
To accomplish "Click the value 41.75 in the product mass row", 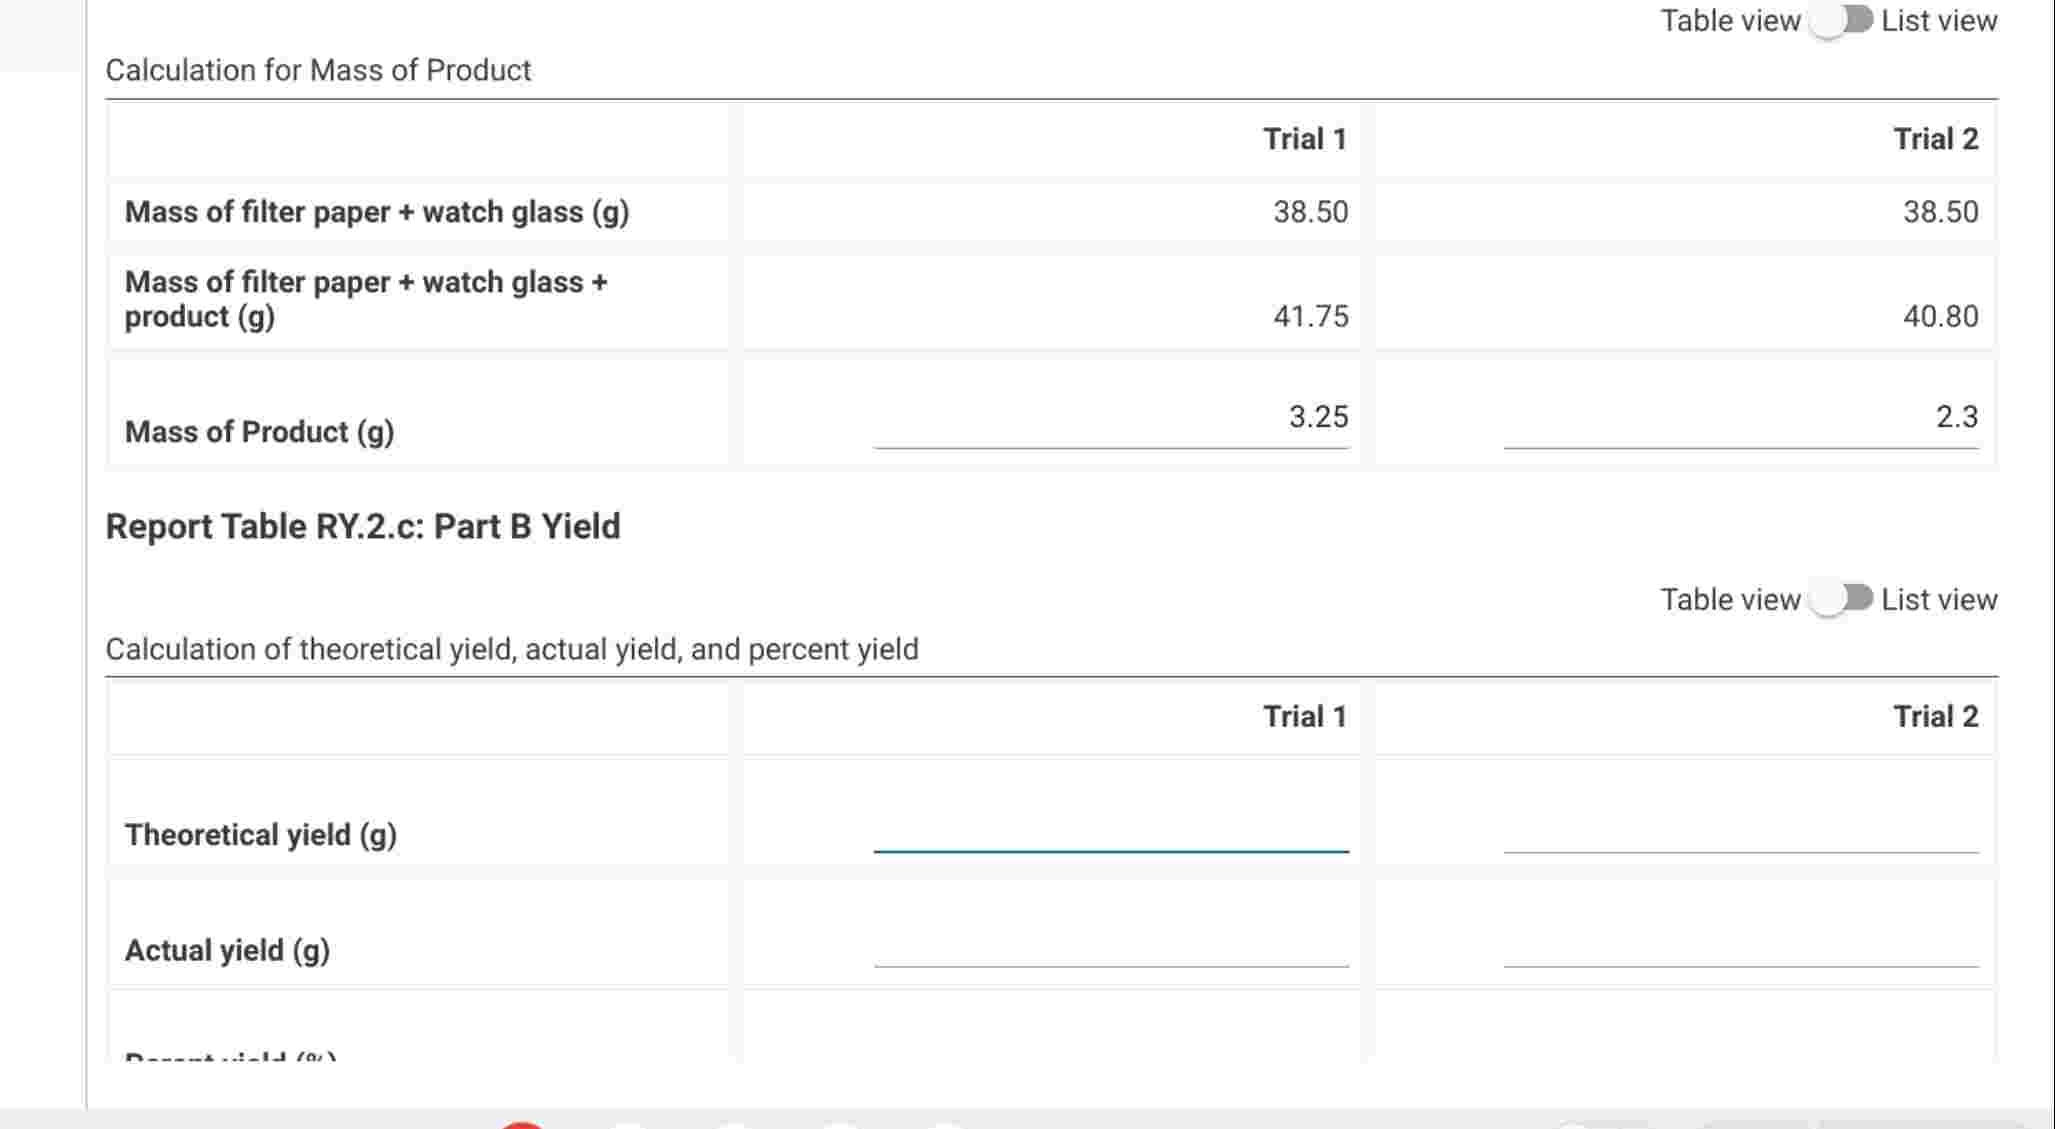I will click(1310, 316).
